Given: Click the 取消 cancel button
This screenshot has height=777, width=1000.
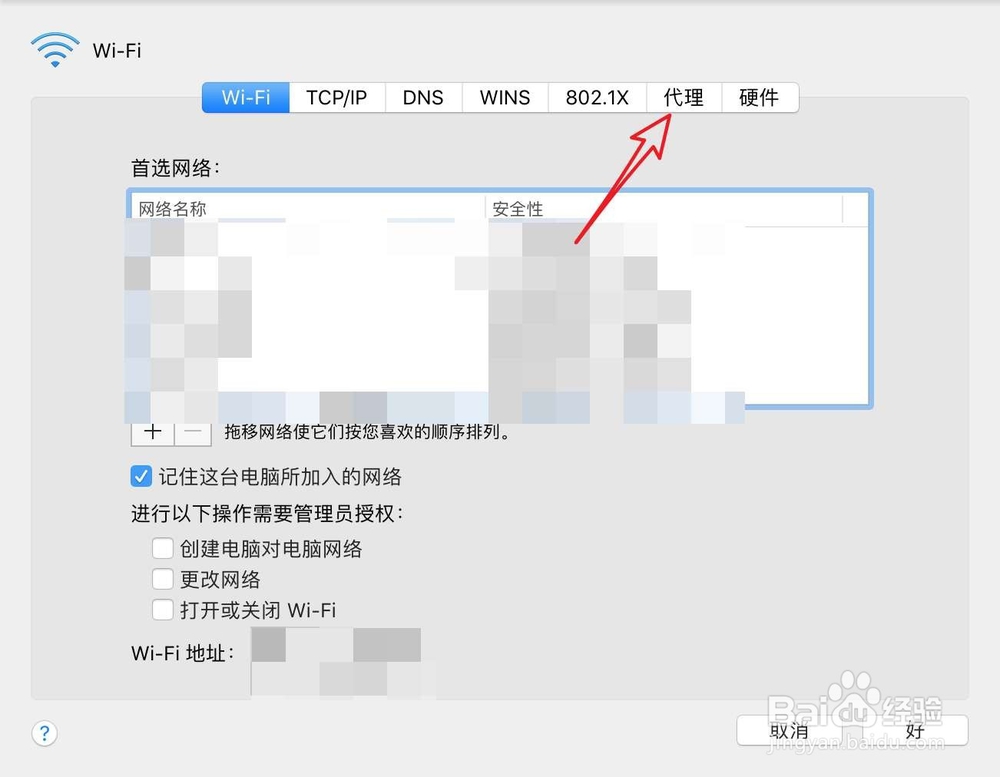Looking at the screenshot, I should 789,732.
